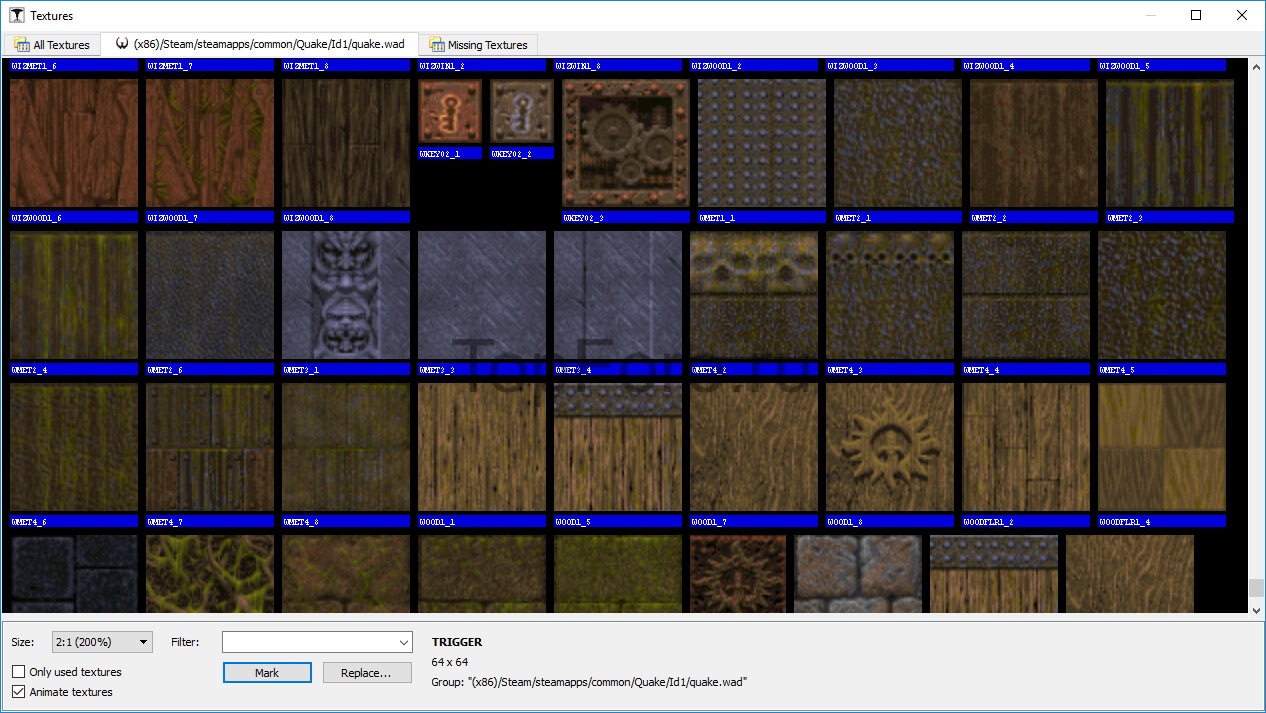This screenshot has width=1266, height=713.
Task: Click into the Filter text field
Action: tap(309, 642)
